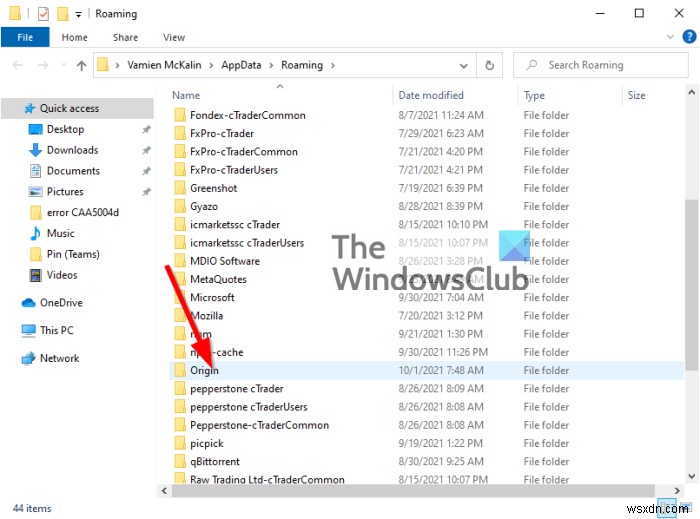
Task: Sort by Date modified column
Action: pyautogui.click(x=431, y=96)
